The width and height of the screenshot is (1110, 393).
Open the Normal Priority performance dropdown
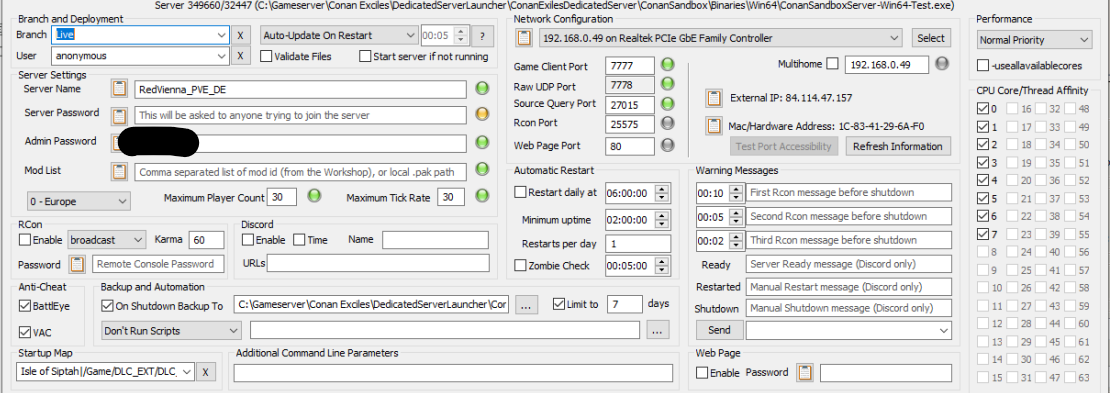tap(1034, 40)
